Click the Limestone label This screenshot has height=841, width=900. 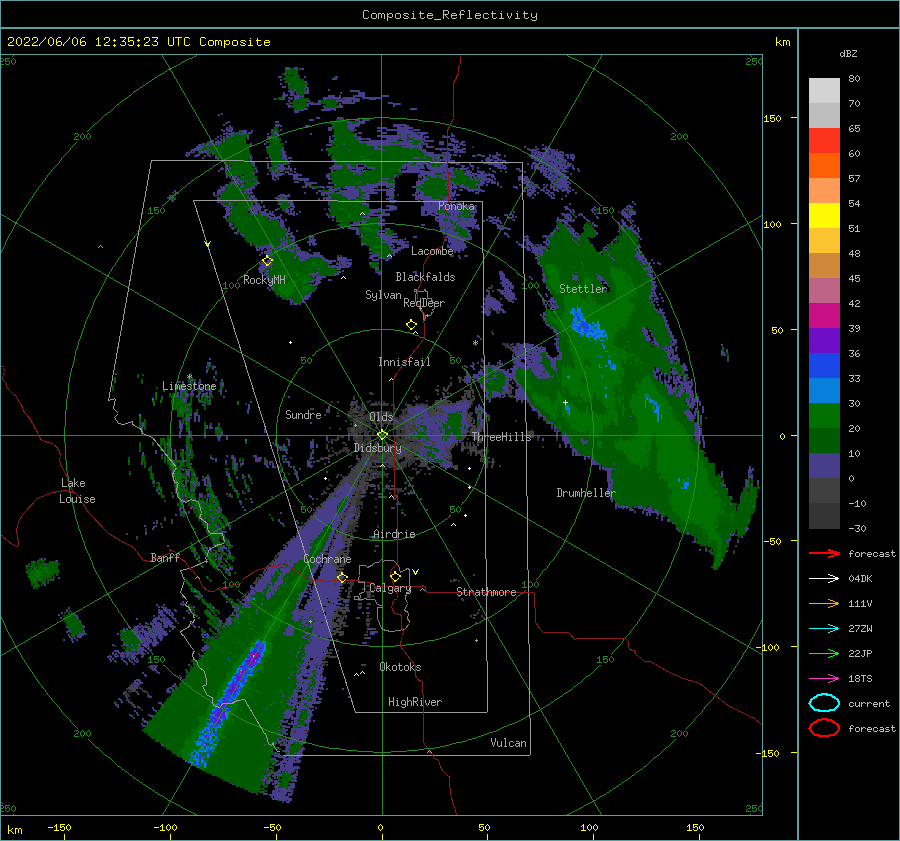(x=189, y=386)
